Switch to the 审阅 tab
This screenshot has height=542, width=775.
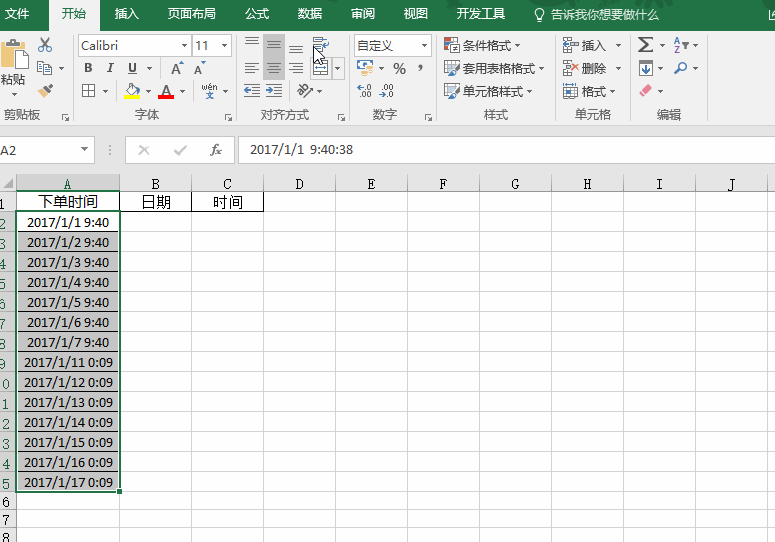click(363, 14)
